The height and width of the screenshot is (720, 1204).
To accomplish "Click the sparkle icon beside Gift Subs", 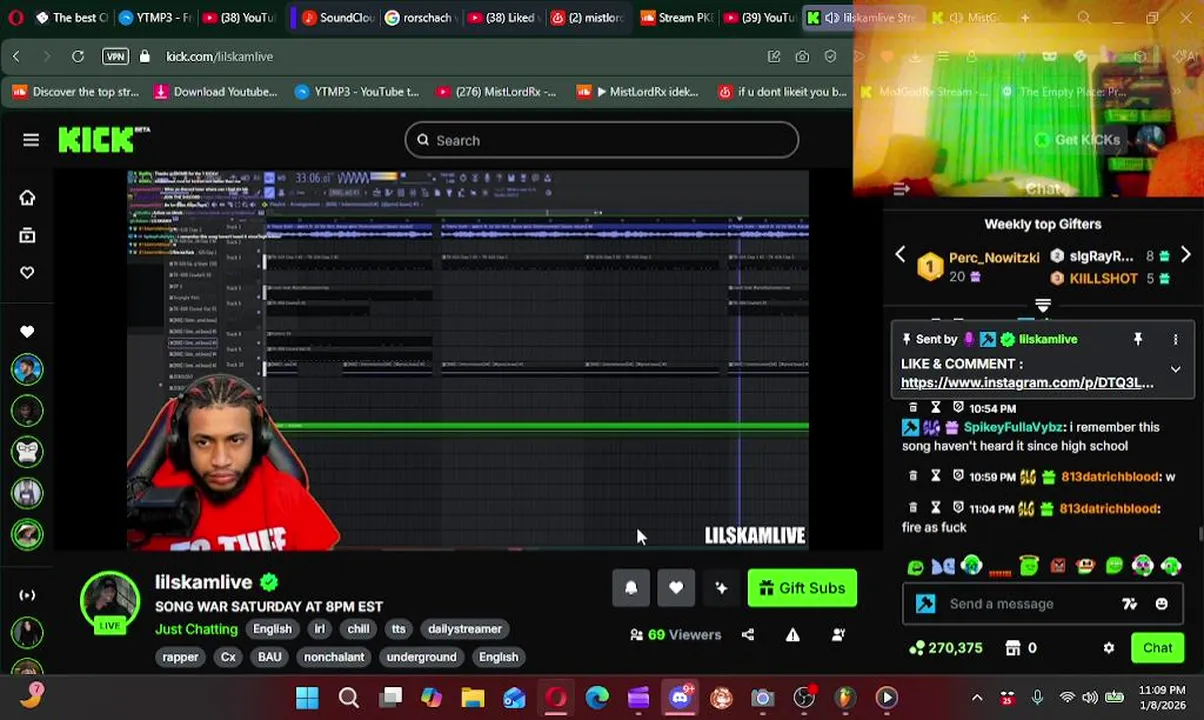I will point(721,588).
